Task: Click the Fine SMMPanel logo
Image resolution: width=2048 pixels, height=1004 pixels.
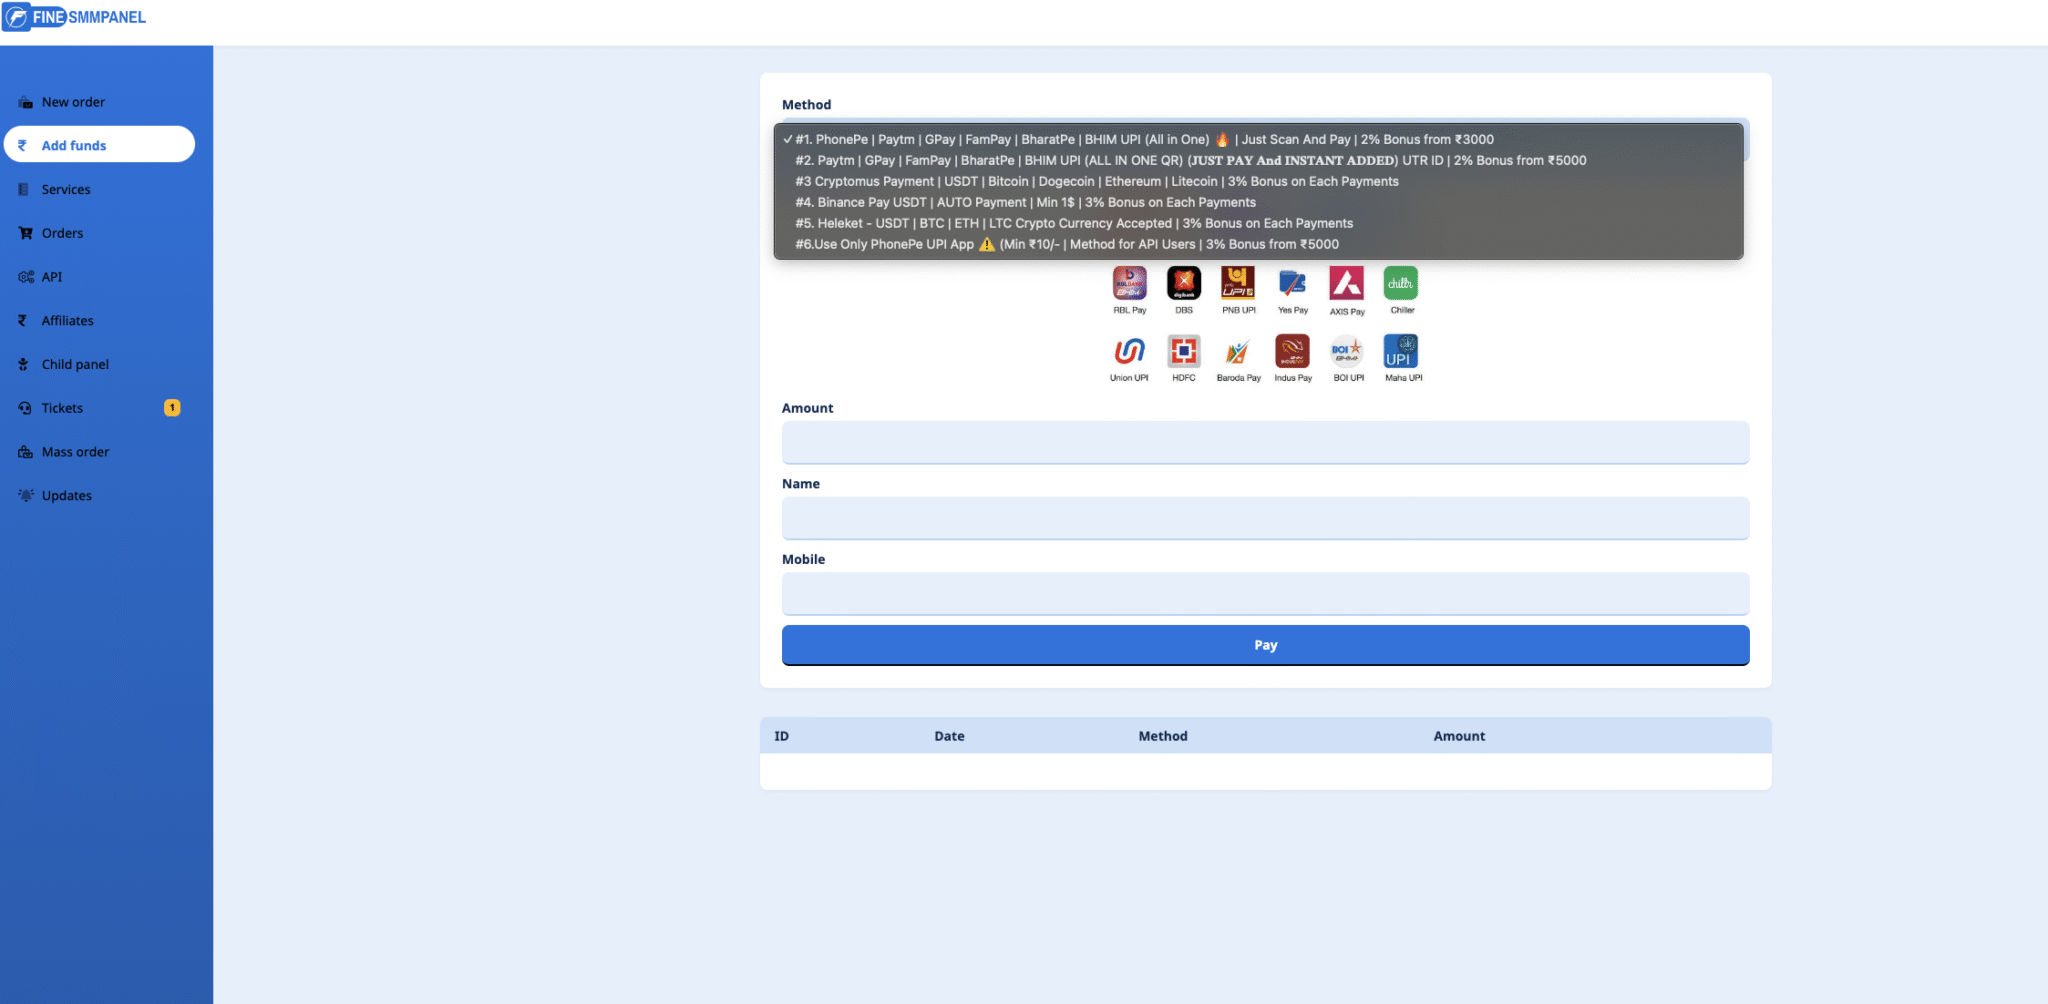Action: [x=75, y=17]
